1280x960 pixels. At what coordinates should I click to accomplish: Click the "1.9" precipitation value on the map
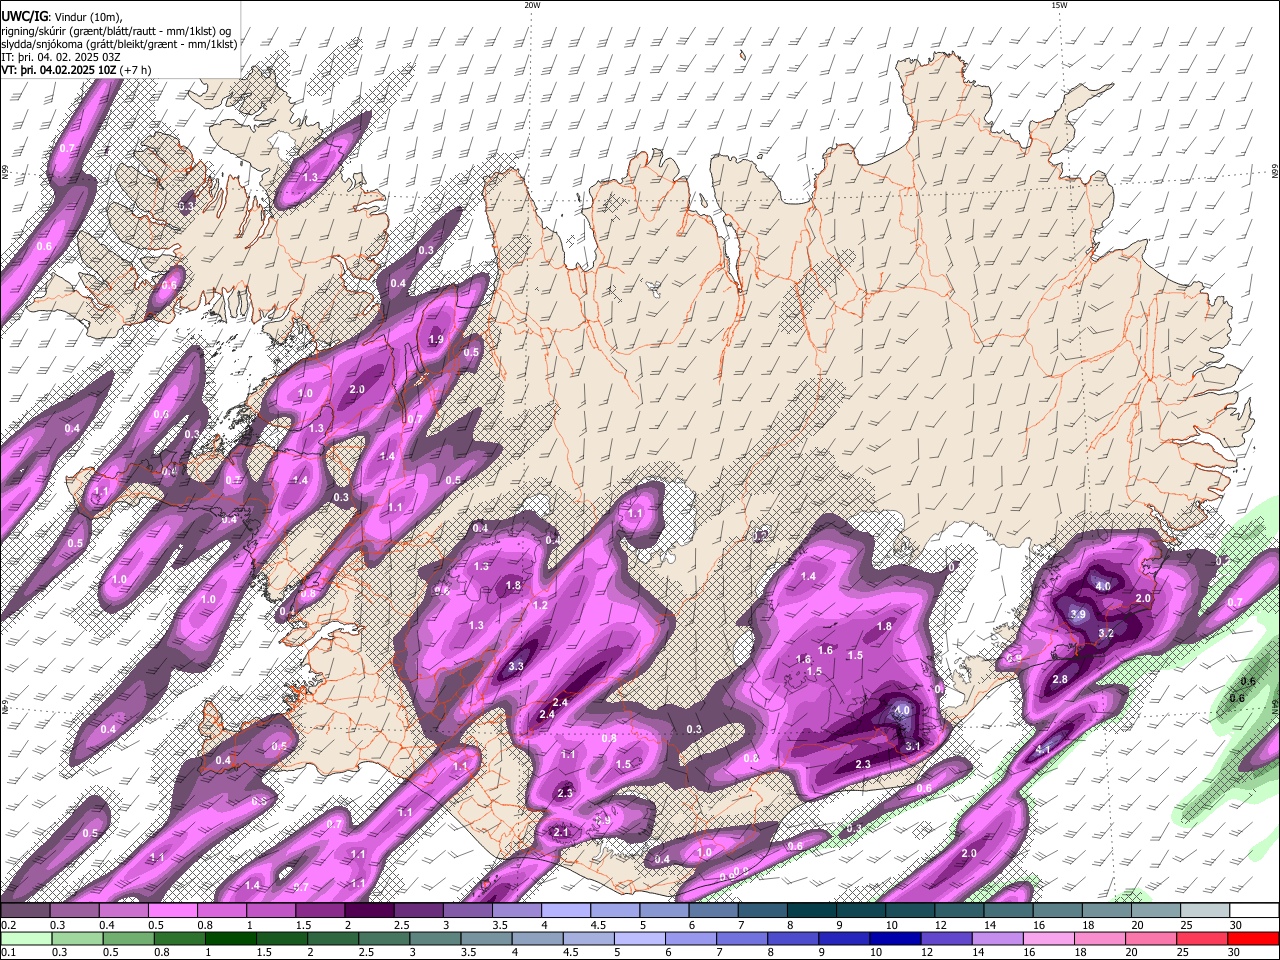click(436, 340)
